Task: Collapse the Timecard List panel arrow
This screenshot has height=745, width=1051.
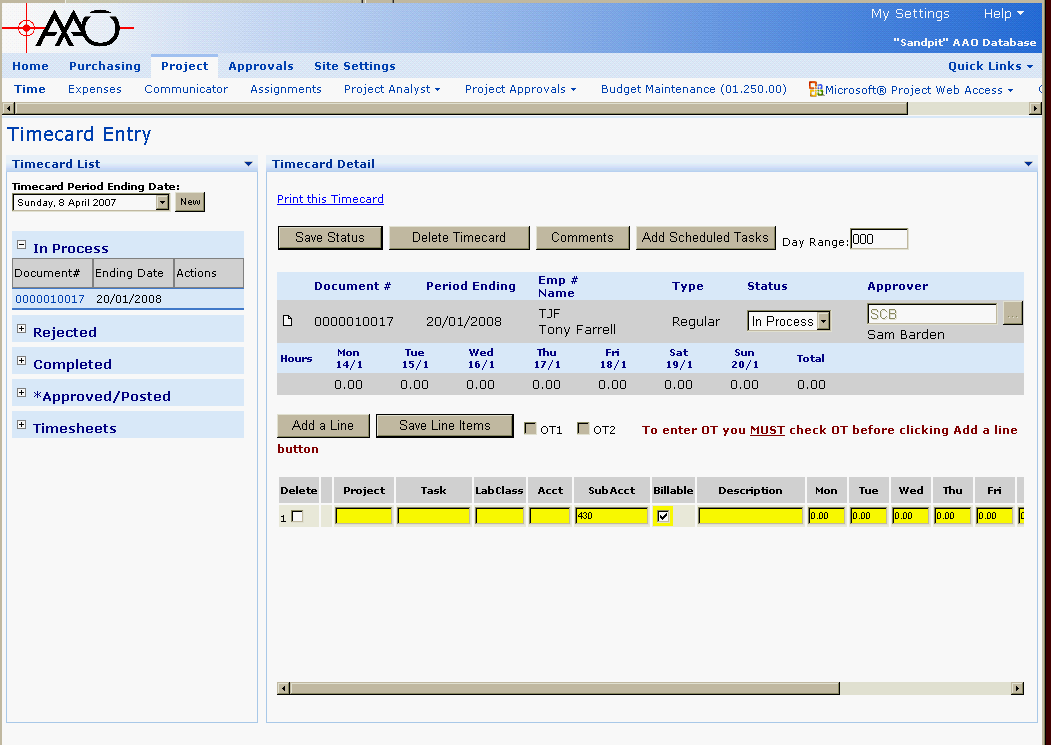Action: pyautogui.click(x=248, y=164)
